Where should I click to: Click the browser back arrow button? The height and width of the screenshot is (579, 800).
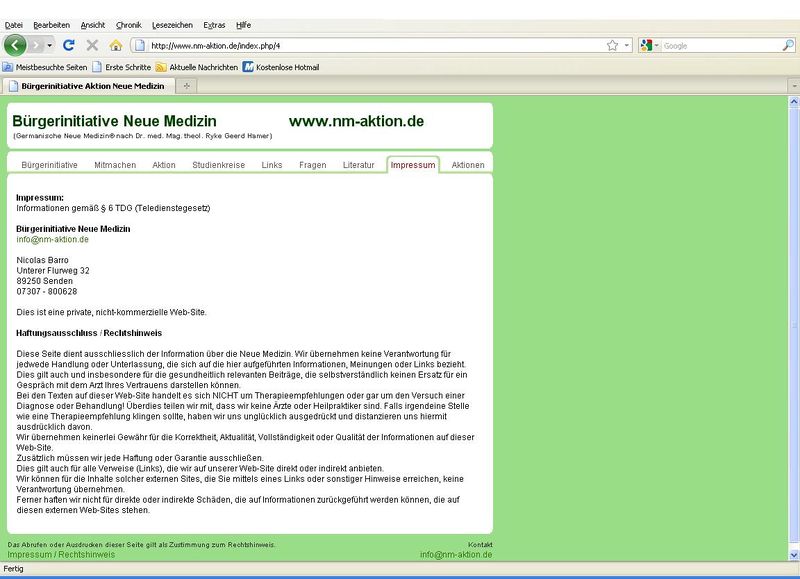[x=16, y=45]
